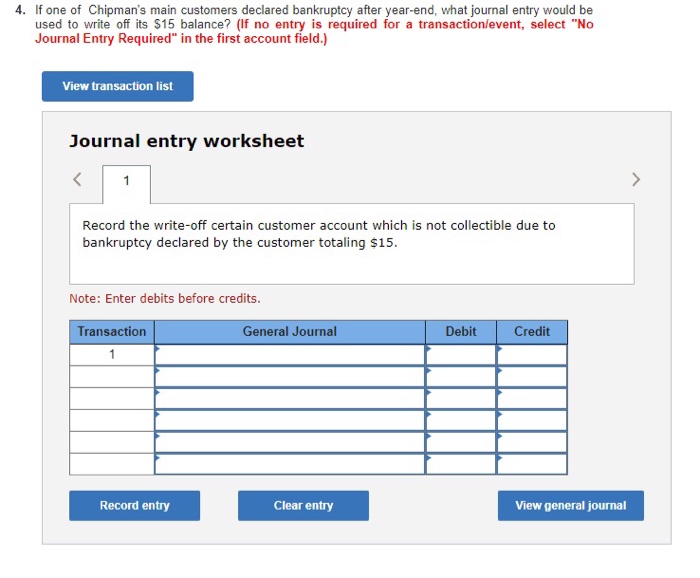Open fifth row General Journal account field

tap(290, 442)
